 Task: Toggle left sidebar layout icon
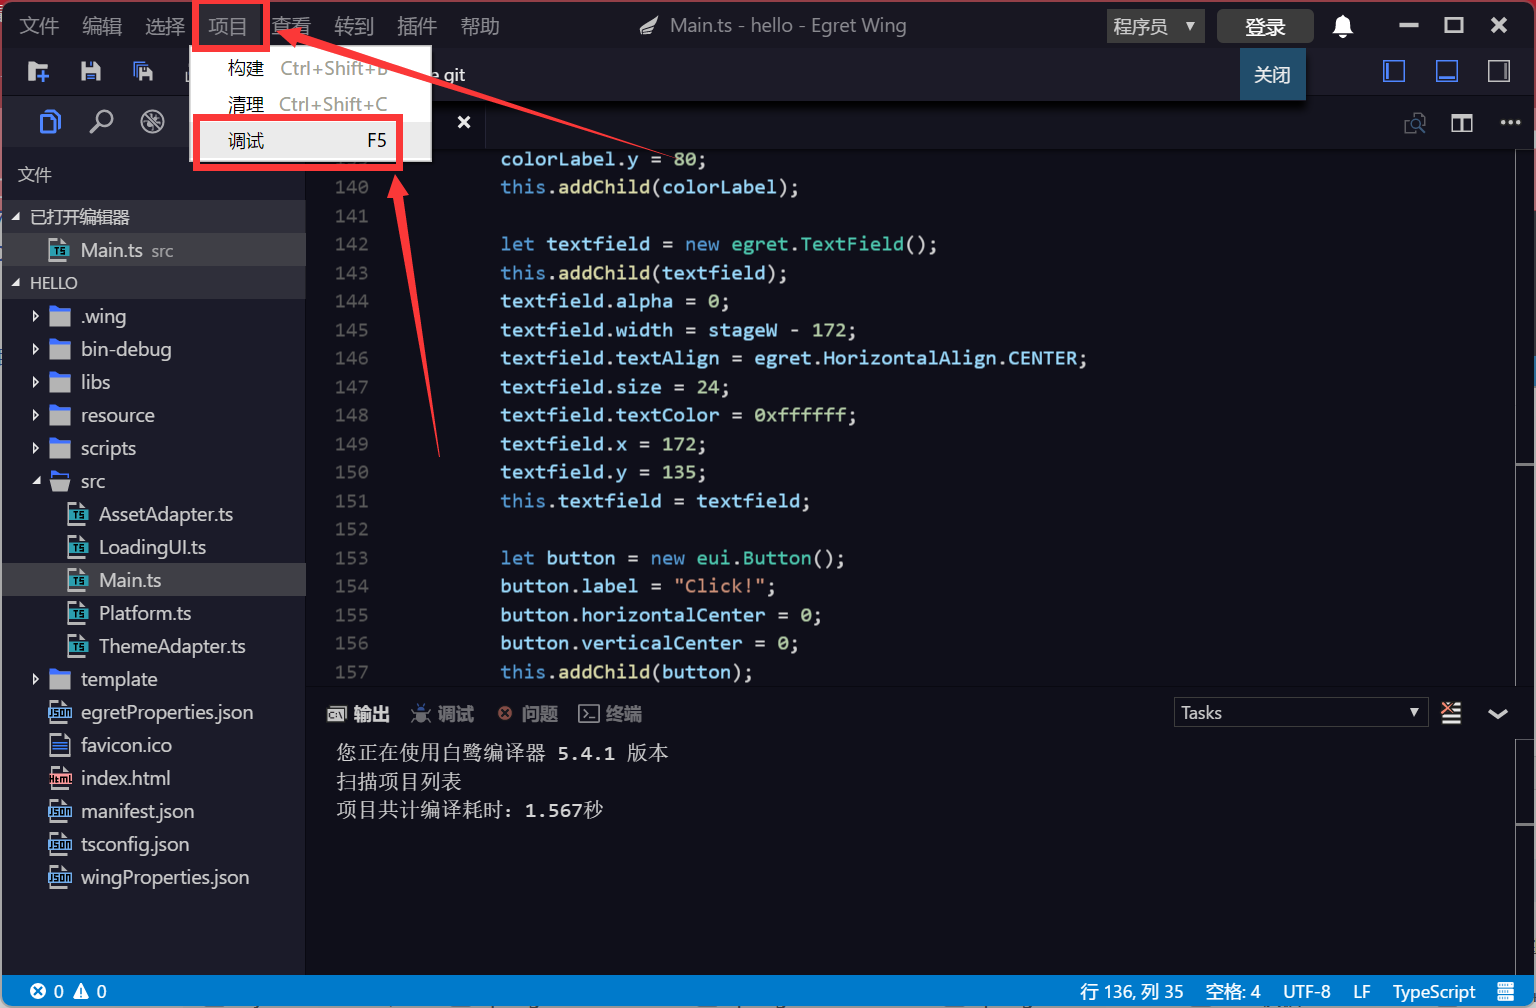coord(1394,71)
